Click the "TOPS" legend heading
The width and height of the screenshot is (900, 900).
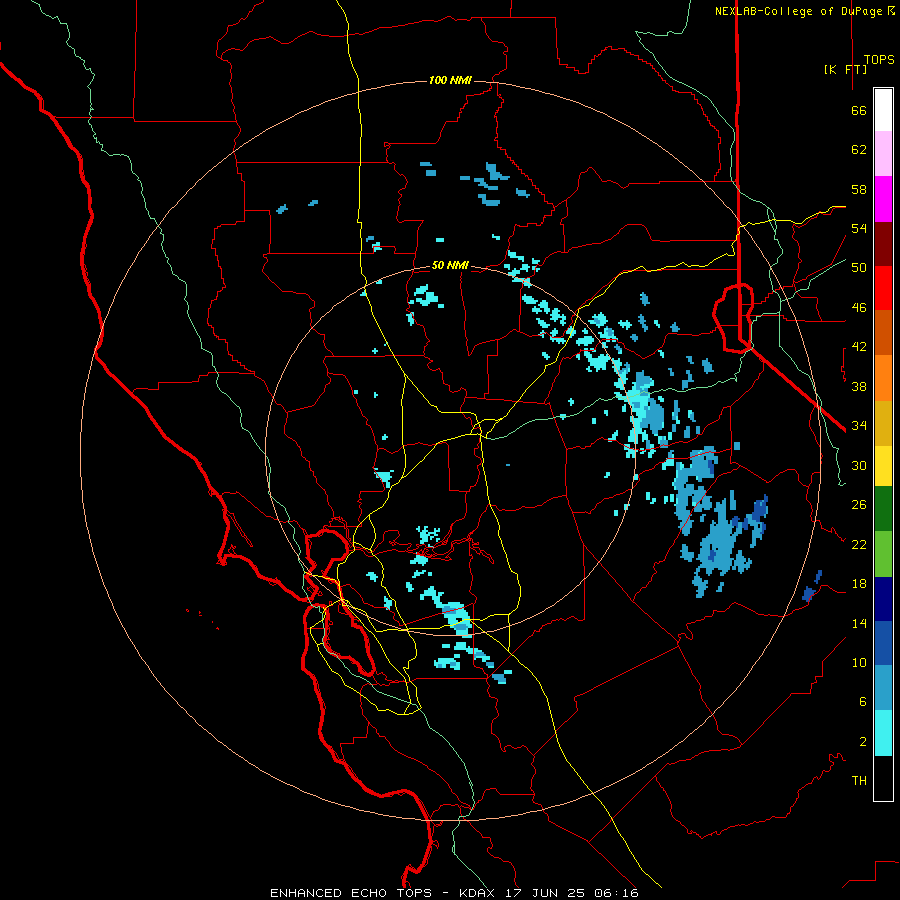point(879,60)
